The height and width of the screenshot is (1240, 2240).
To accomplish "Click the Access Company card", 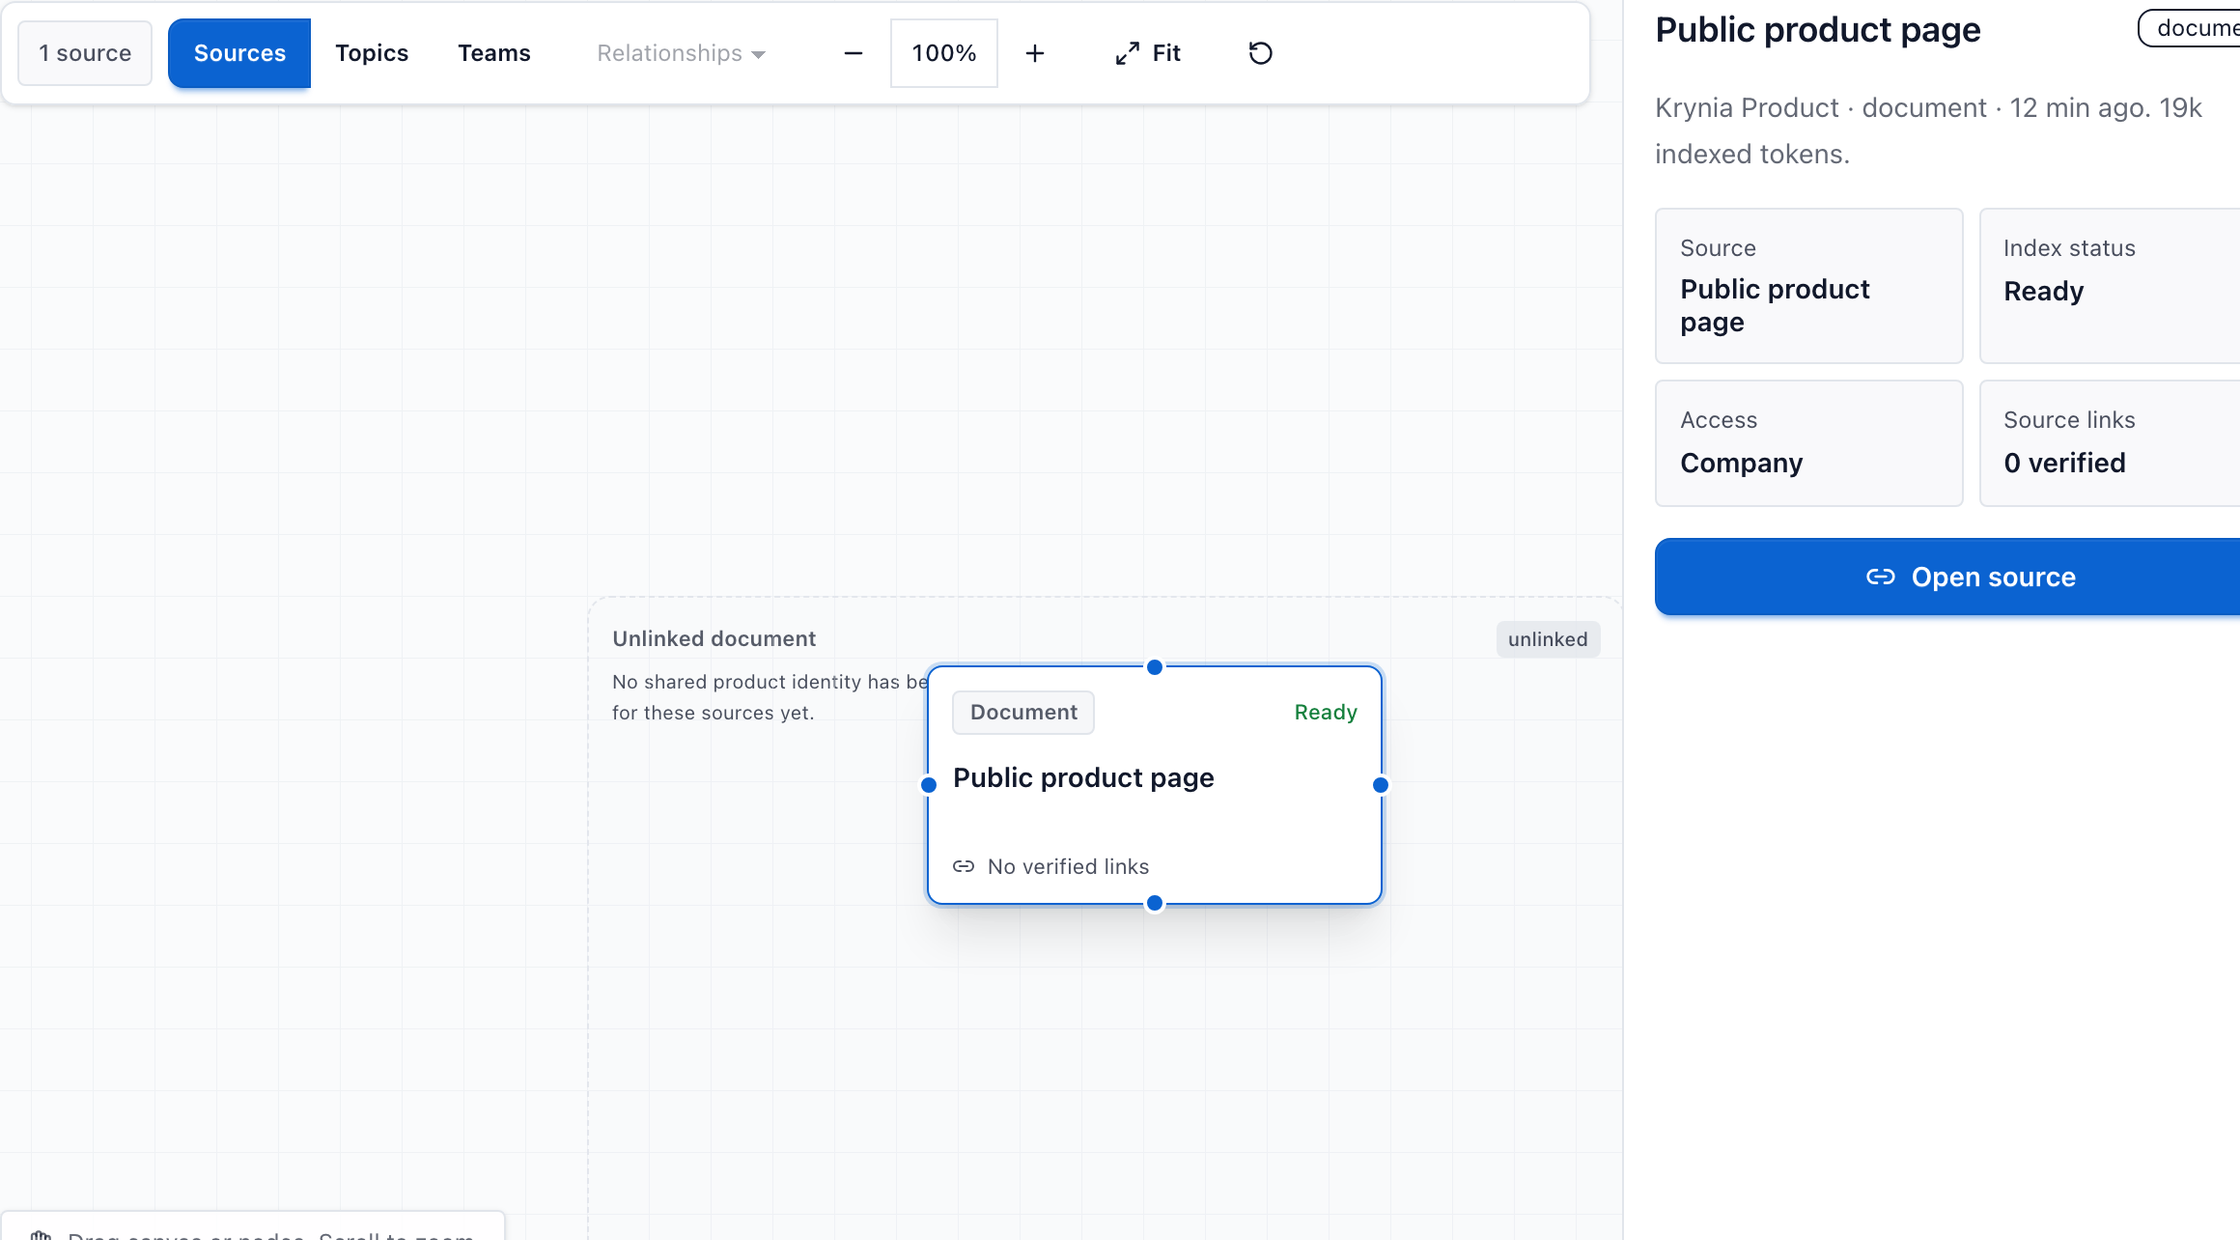I will pos(1808,443).
